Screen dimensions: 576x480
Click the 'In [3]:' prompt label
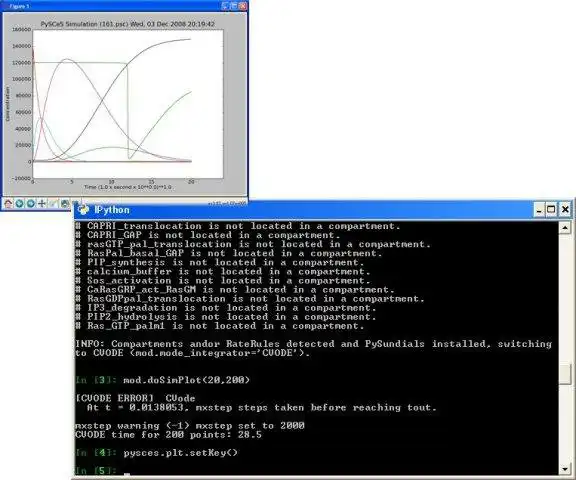(x=96, y=380)
